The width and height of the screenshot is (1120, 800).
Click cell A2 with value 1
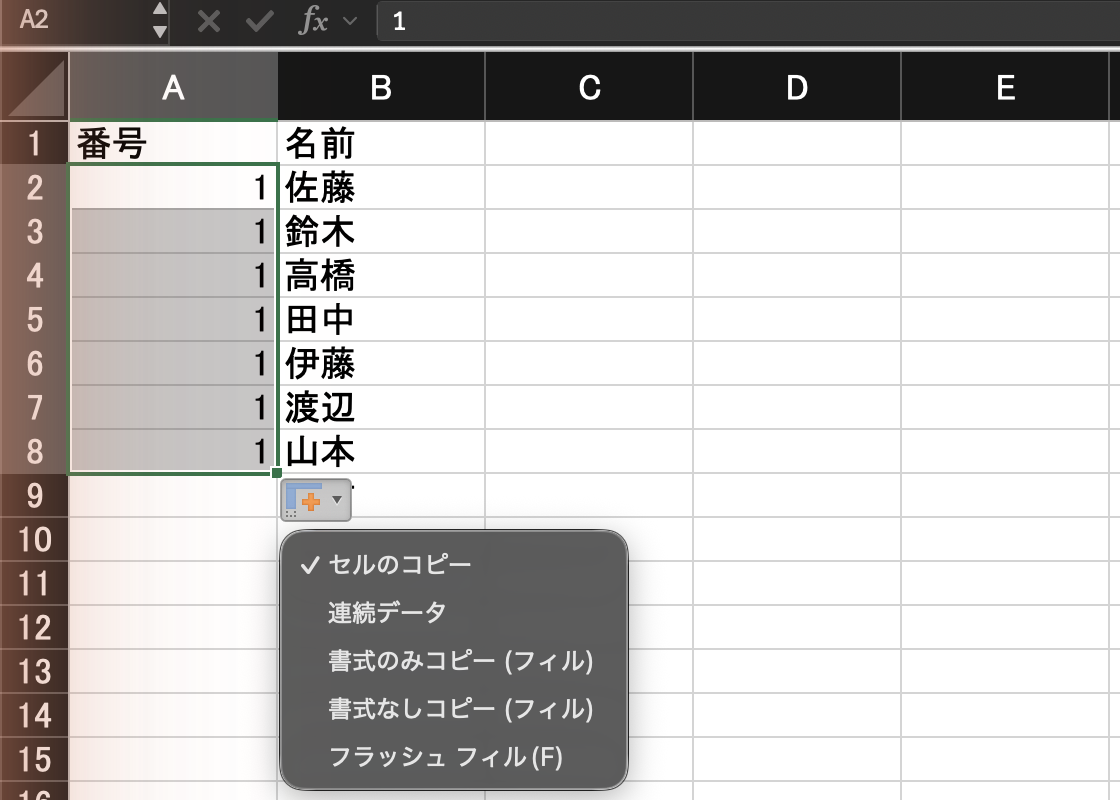(x=174, y=188)
